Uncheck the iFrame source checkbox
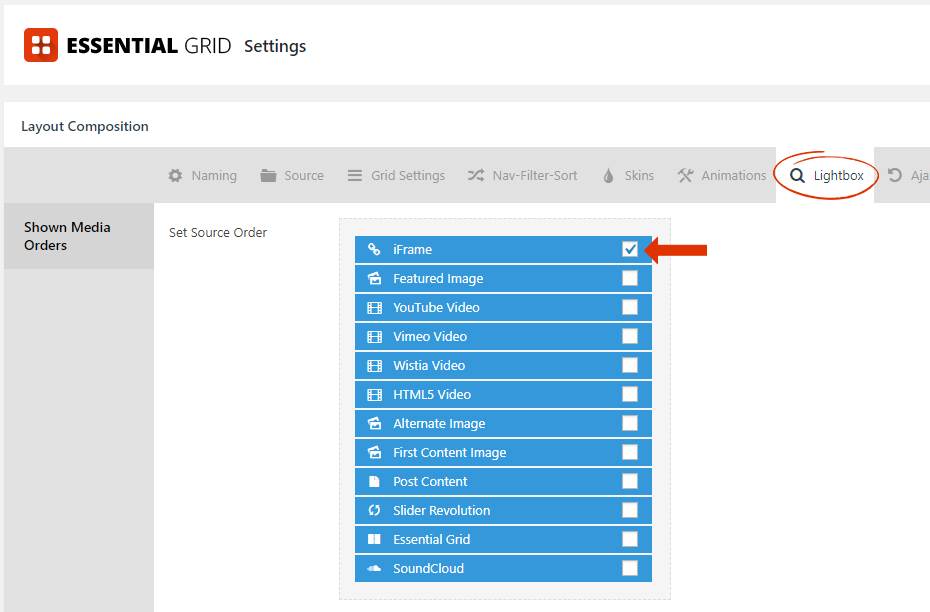 [x=630, y=249]
